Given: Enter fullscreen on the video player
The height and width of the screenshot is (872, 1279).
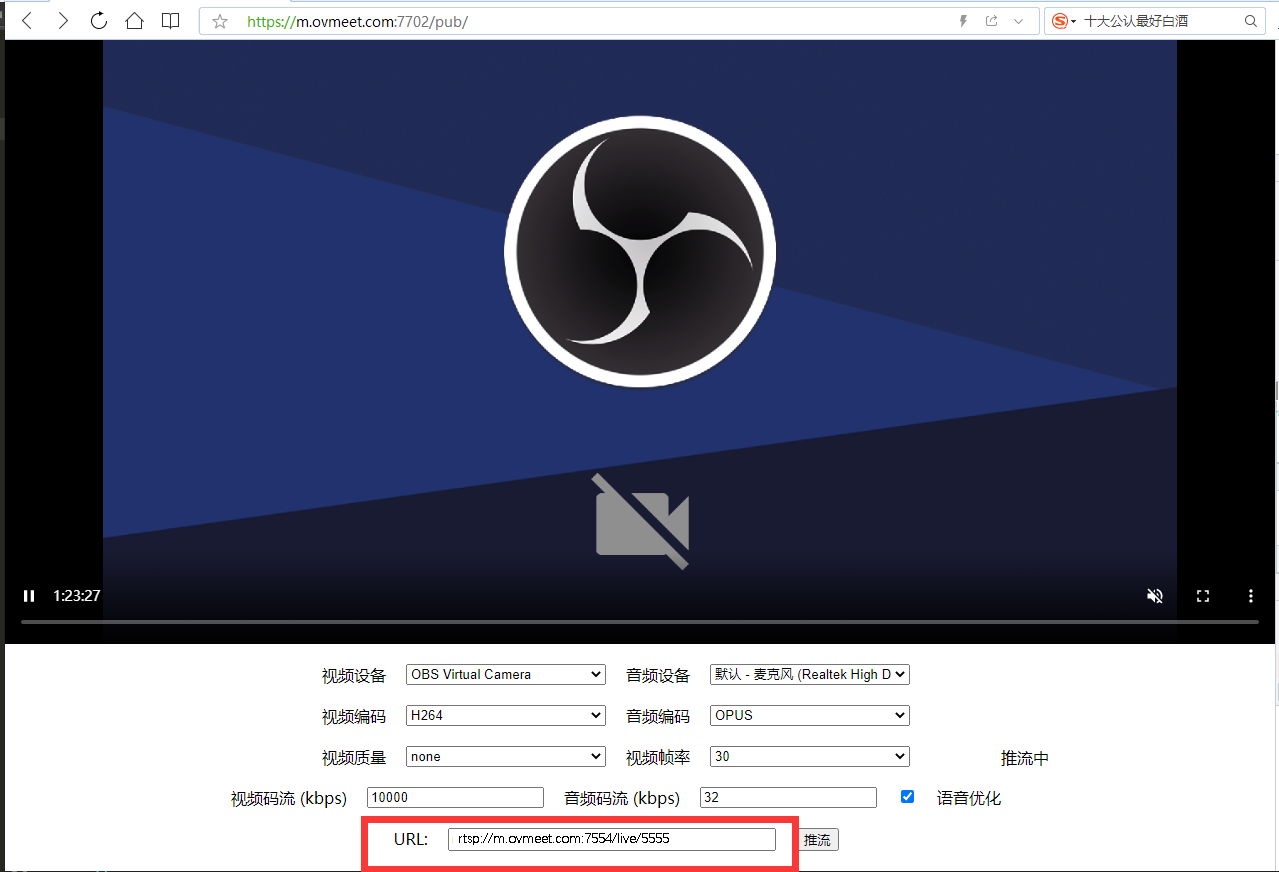Looking at the screenshot, I should pos(1202,595).
